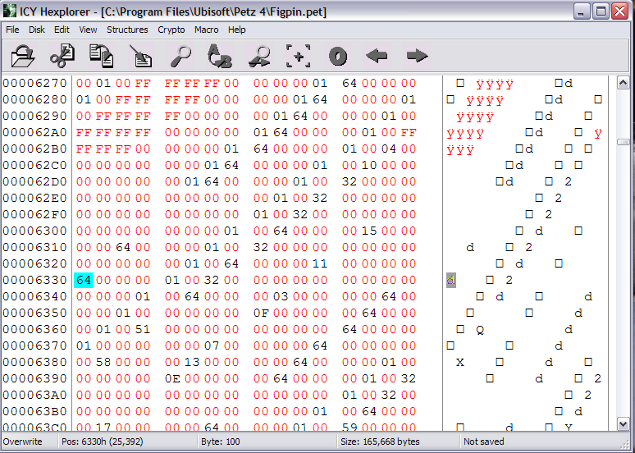Open the File menu
635x453 pixels.
point(13,30)
